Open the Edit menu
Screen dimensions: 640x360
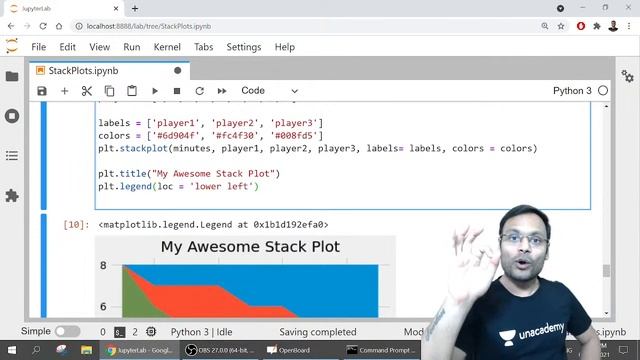[x=67, y=47]
